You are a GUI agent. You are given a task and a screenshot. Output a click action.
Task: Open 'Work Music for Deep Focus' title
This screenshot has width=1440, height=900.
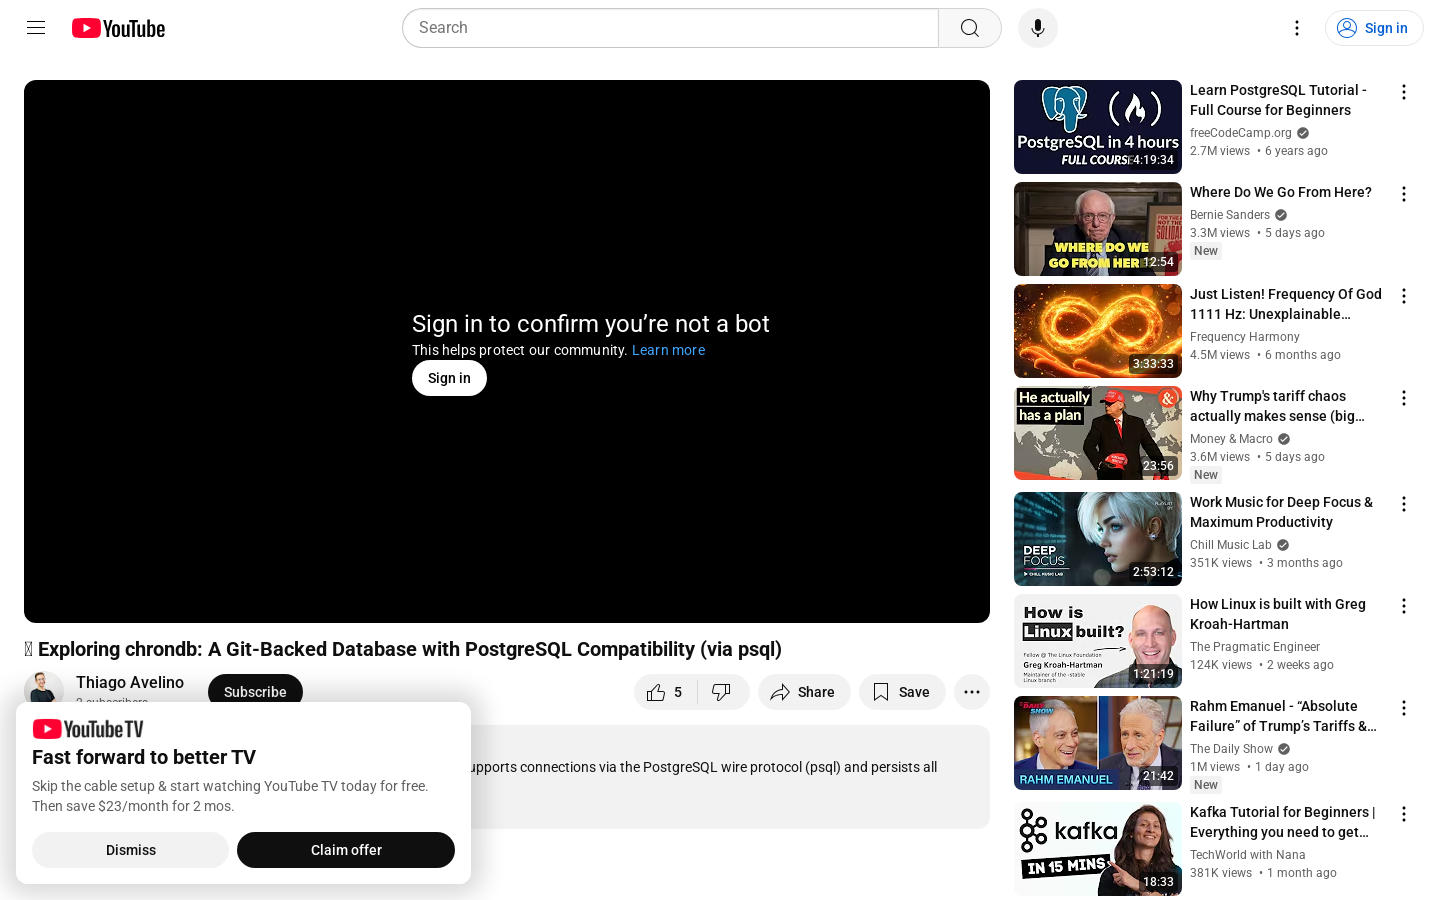coord(1281,512)
